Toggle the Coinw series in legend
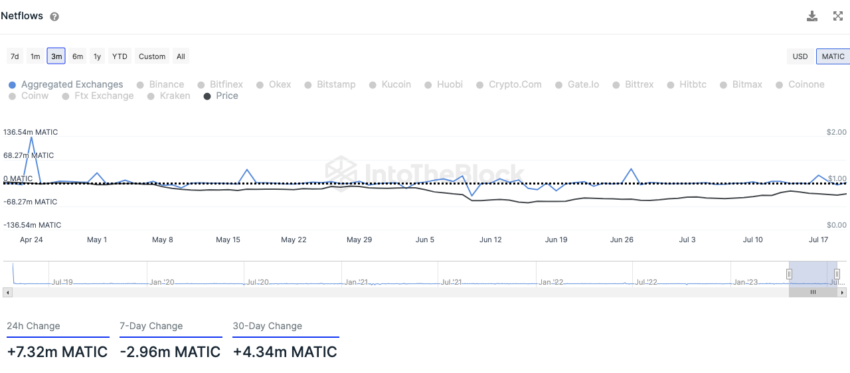850x373 pixels. click(x=29, y=96)
